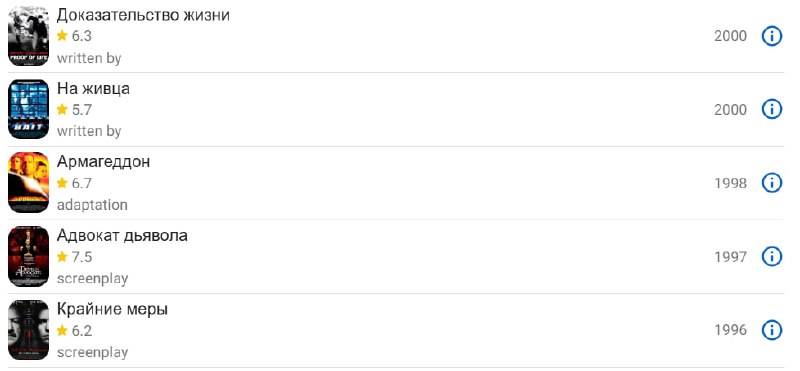Select the year 1998 label
Viewport: 800px width, 371px height.
click(730, 183)
